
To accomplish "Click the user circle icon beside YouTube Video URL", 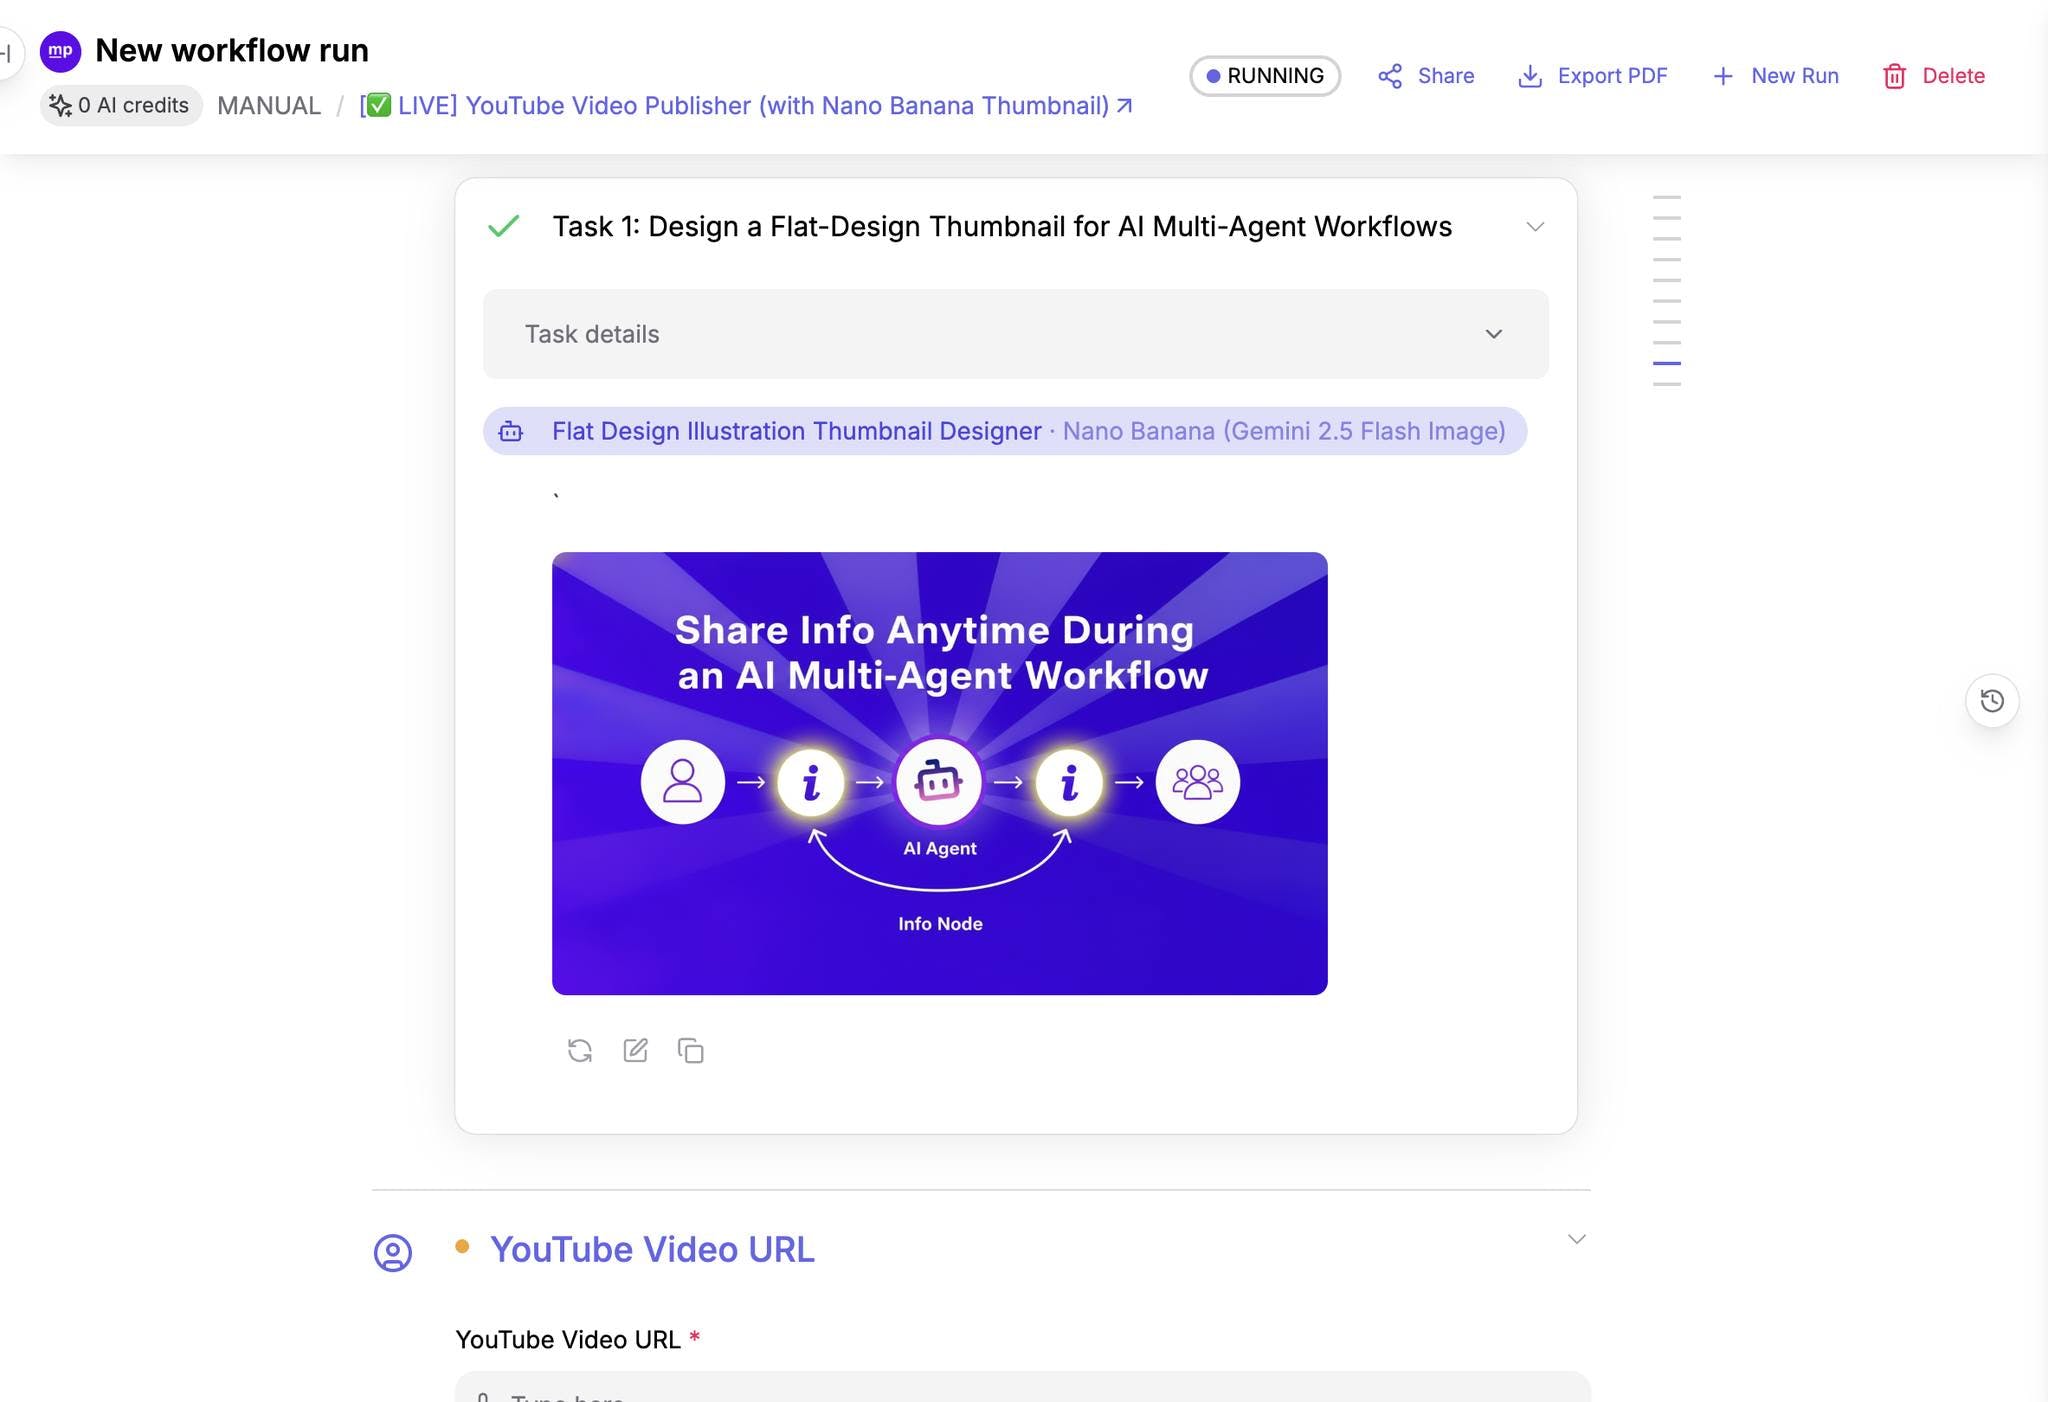I will click(393, 1252).
